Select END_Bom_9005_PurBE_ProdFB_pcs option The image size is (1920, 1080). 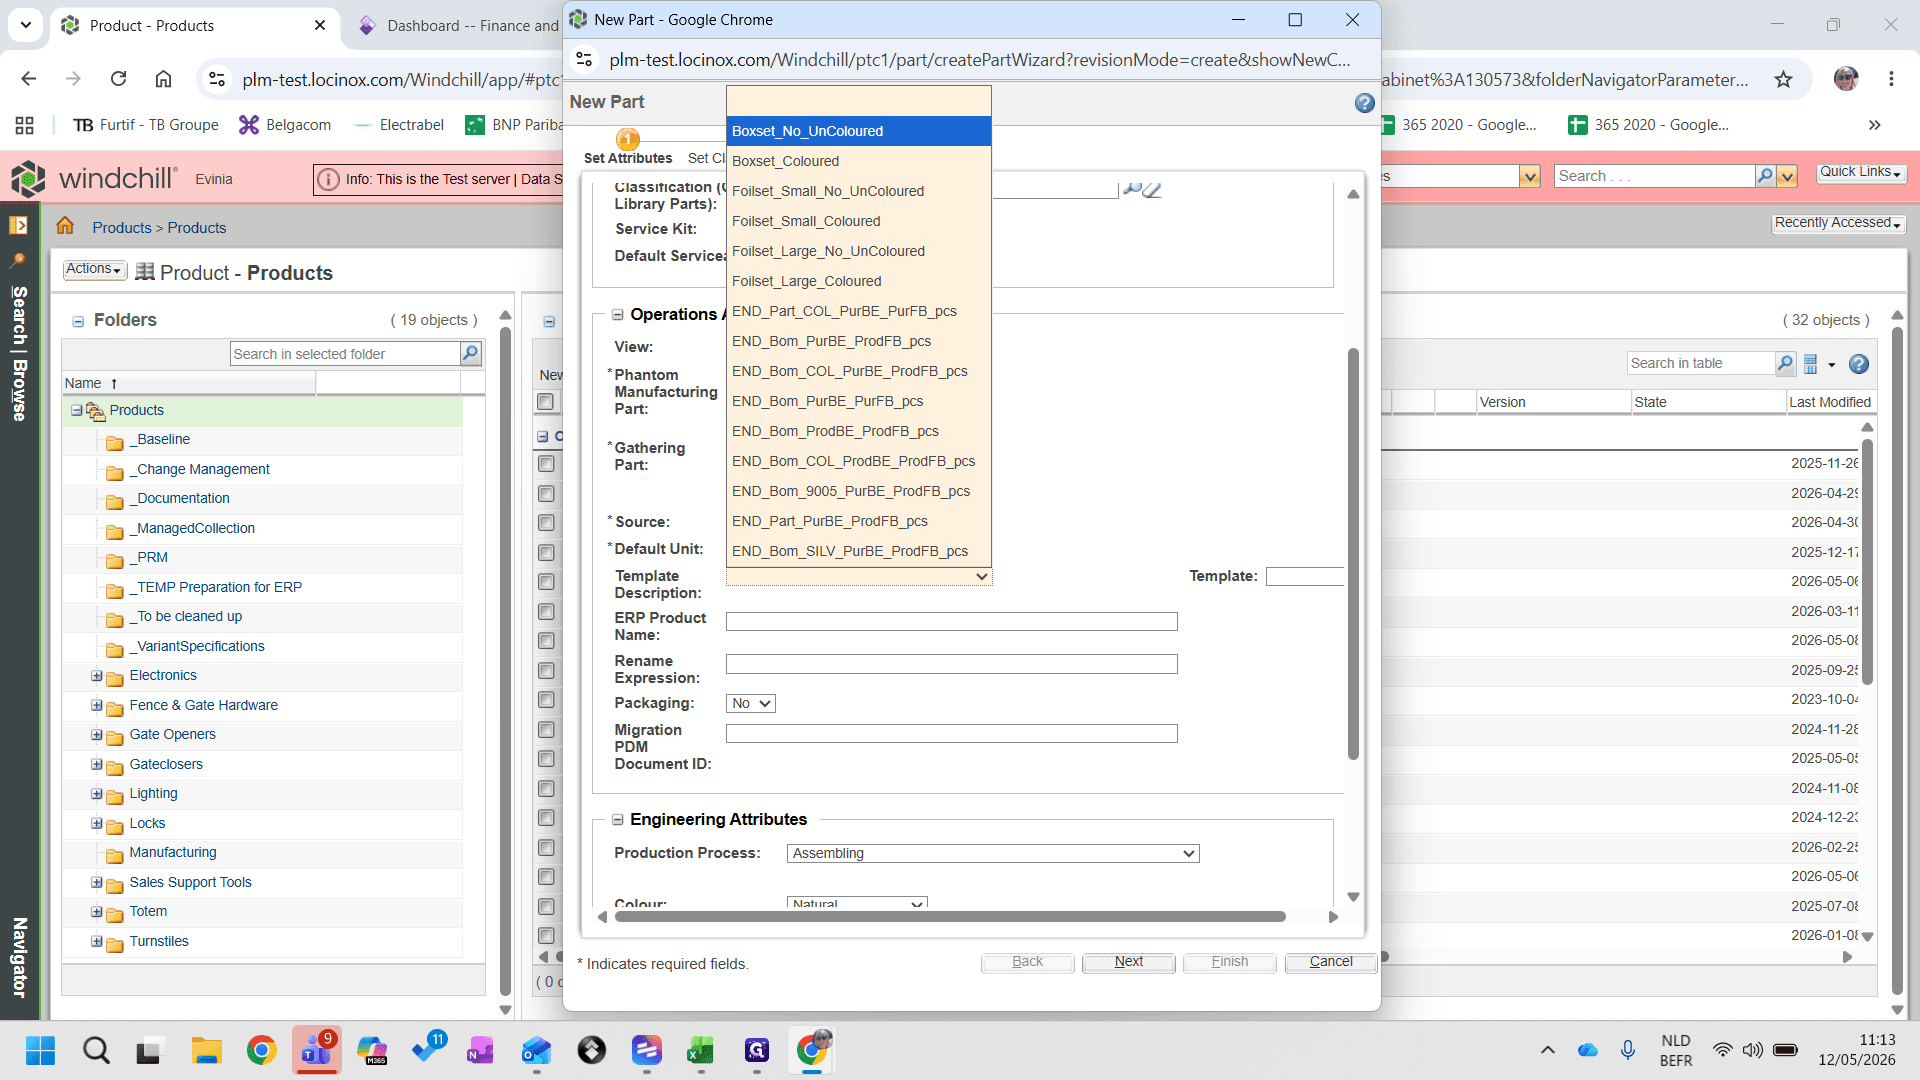click(859, 491)
